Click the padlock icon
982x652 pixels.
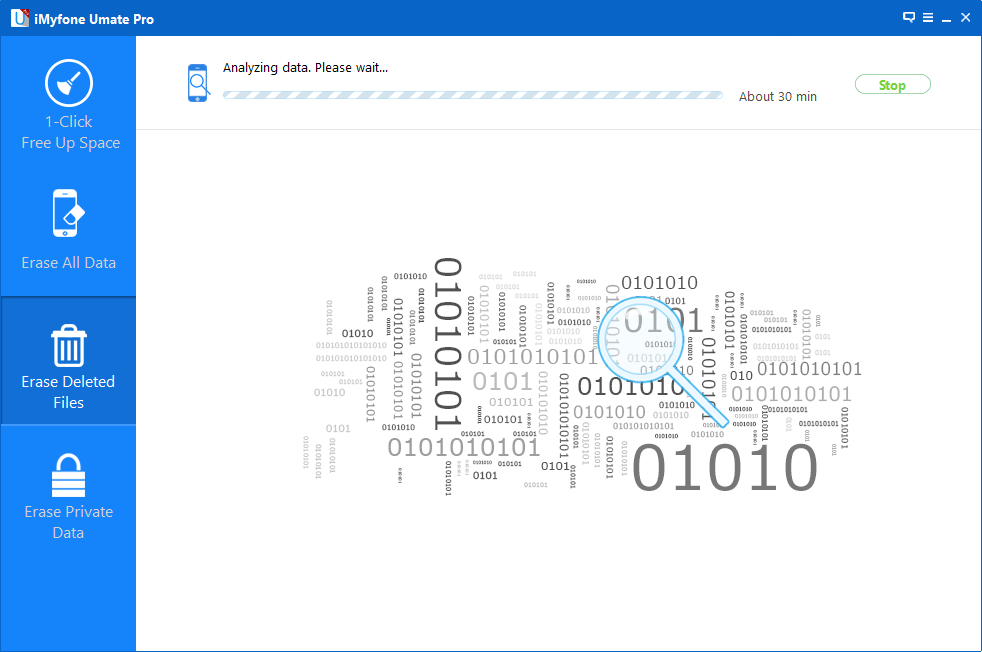(x=68, y=475)
